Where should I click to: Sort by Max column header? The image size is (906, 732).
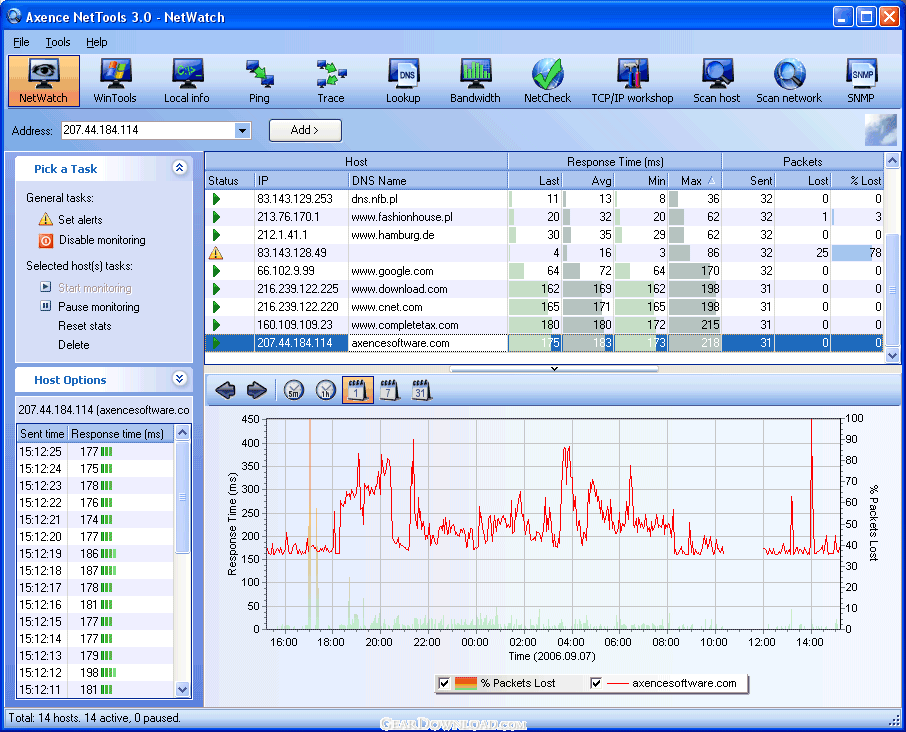[695, 181]
